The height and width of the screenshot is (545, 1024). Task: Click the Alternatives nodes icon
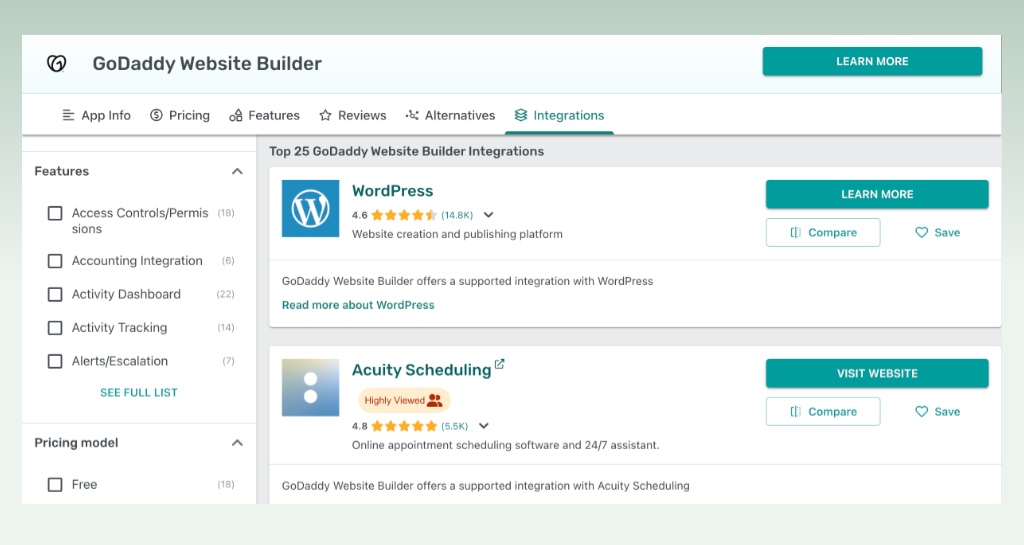412,116
